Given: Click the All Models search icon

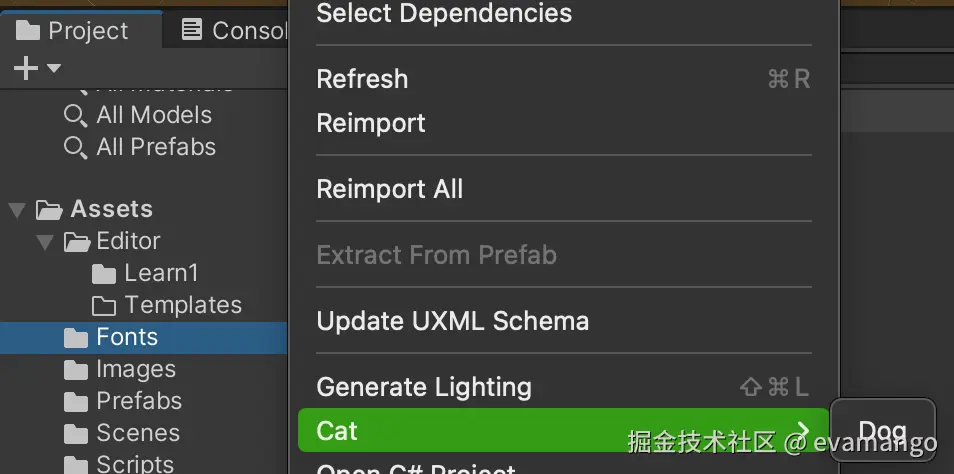Looking at the screenshot, I should 75,115.
